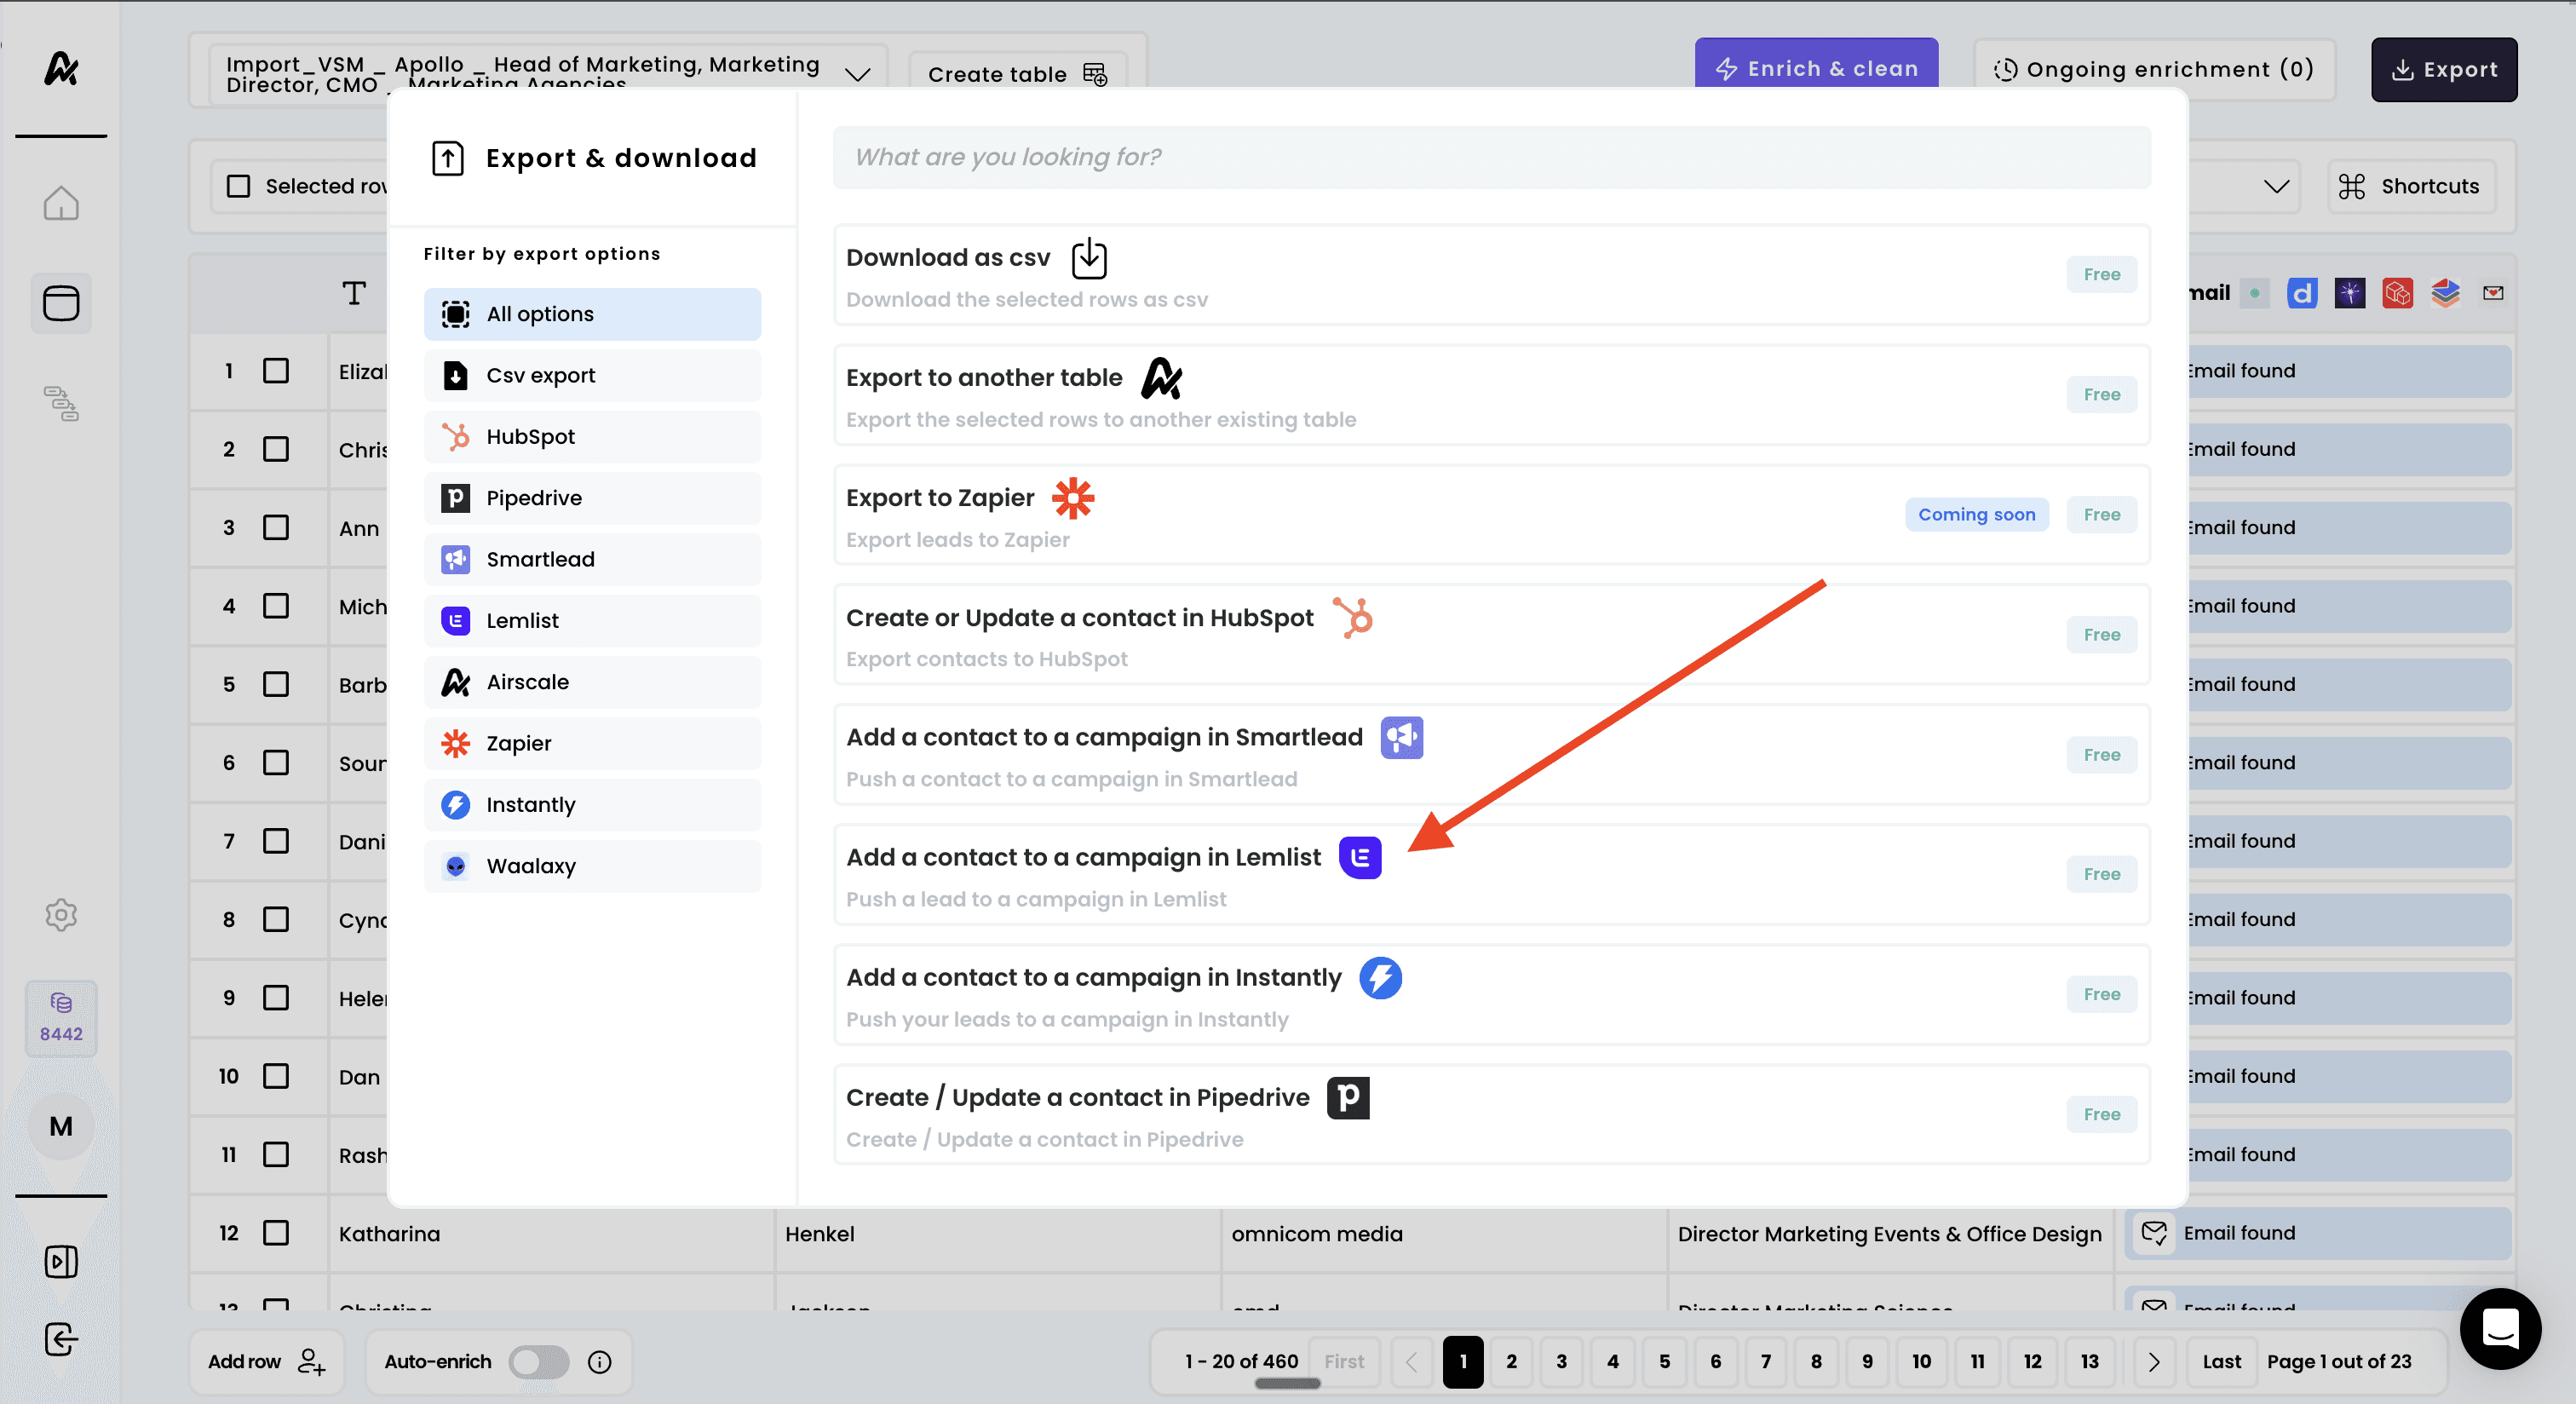This screenshot has width=2576, height=1404.
Task: Open the chat support bubble
Action: 2500,1329
